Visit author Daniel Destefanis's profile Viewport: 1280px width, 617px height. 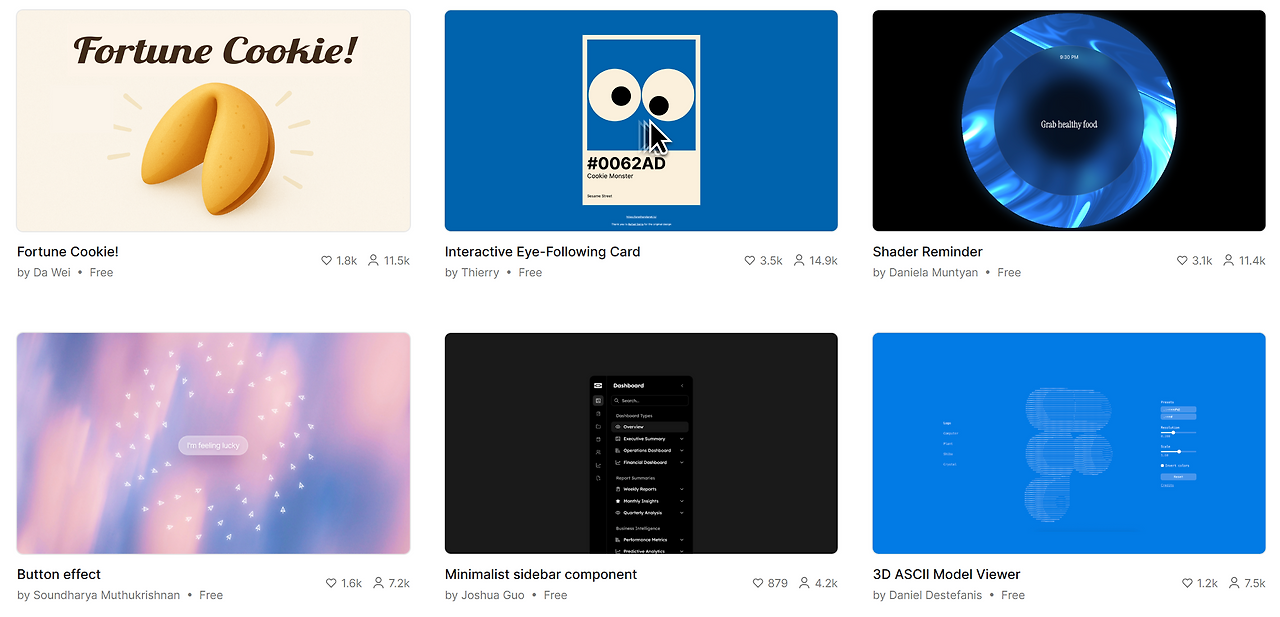coord(937,595)
